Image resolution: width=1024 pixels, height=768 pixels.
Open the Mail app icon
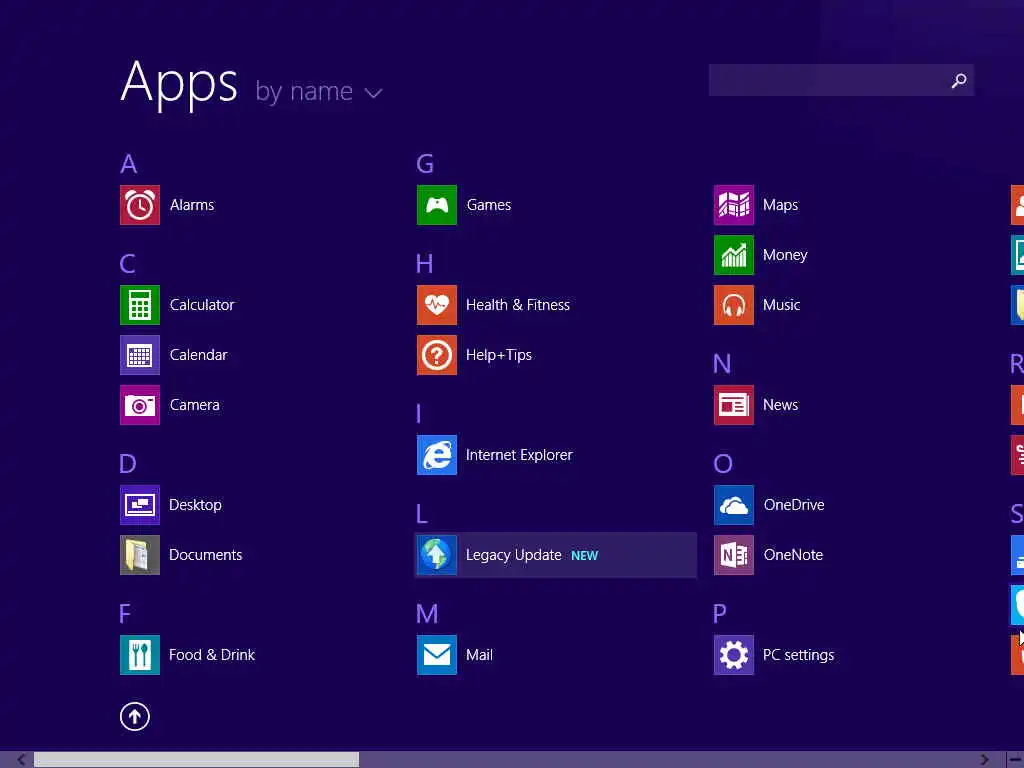pos(437,655)
